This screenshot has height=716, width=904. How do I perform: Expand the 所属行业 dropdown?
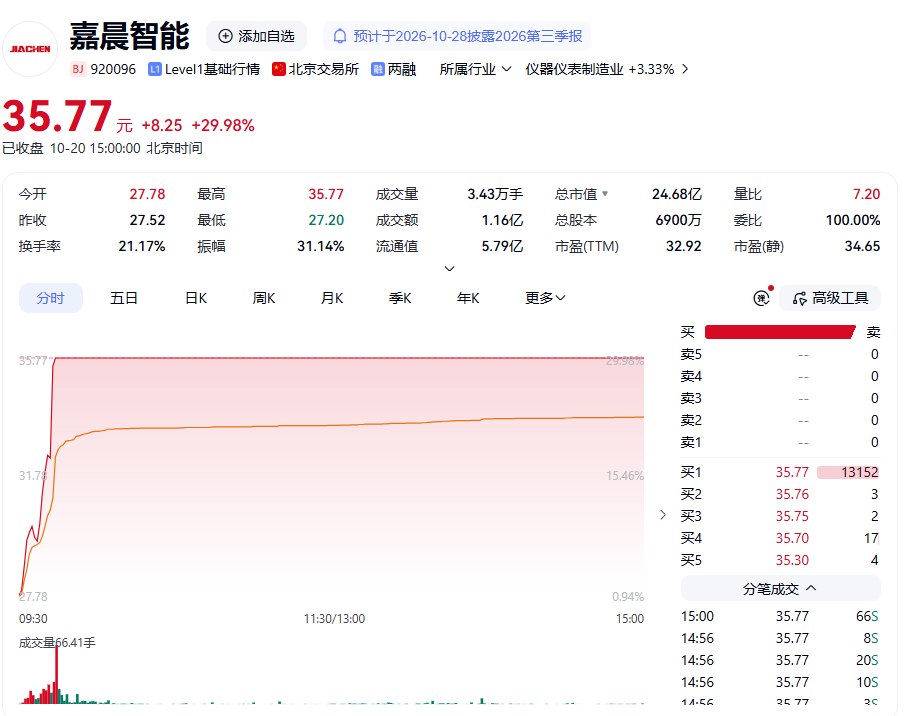tap(475, 69)
